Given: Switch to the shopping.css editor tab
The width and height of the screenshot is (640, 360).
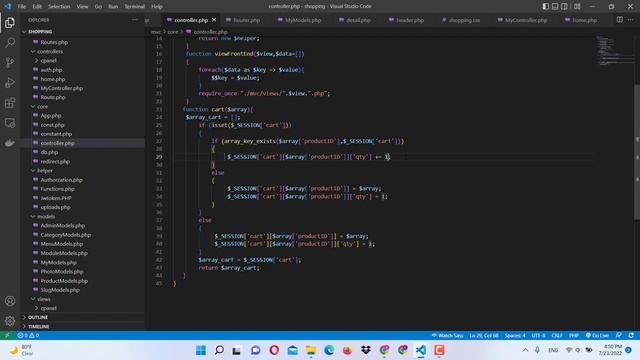Looking at the screenshot, I should coord(461,20).
